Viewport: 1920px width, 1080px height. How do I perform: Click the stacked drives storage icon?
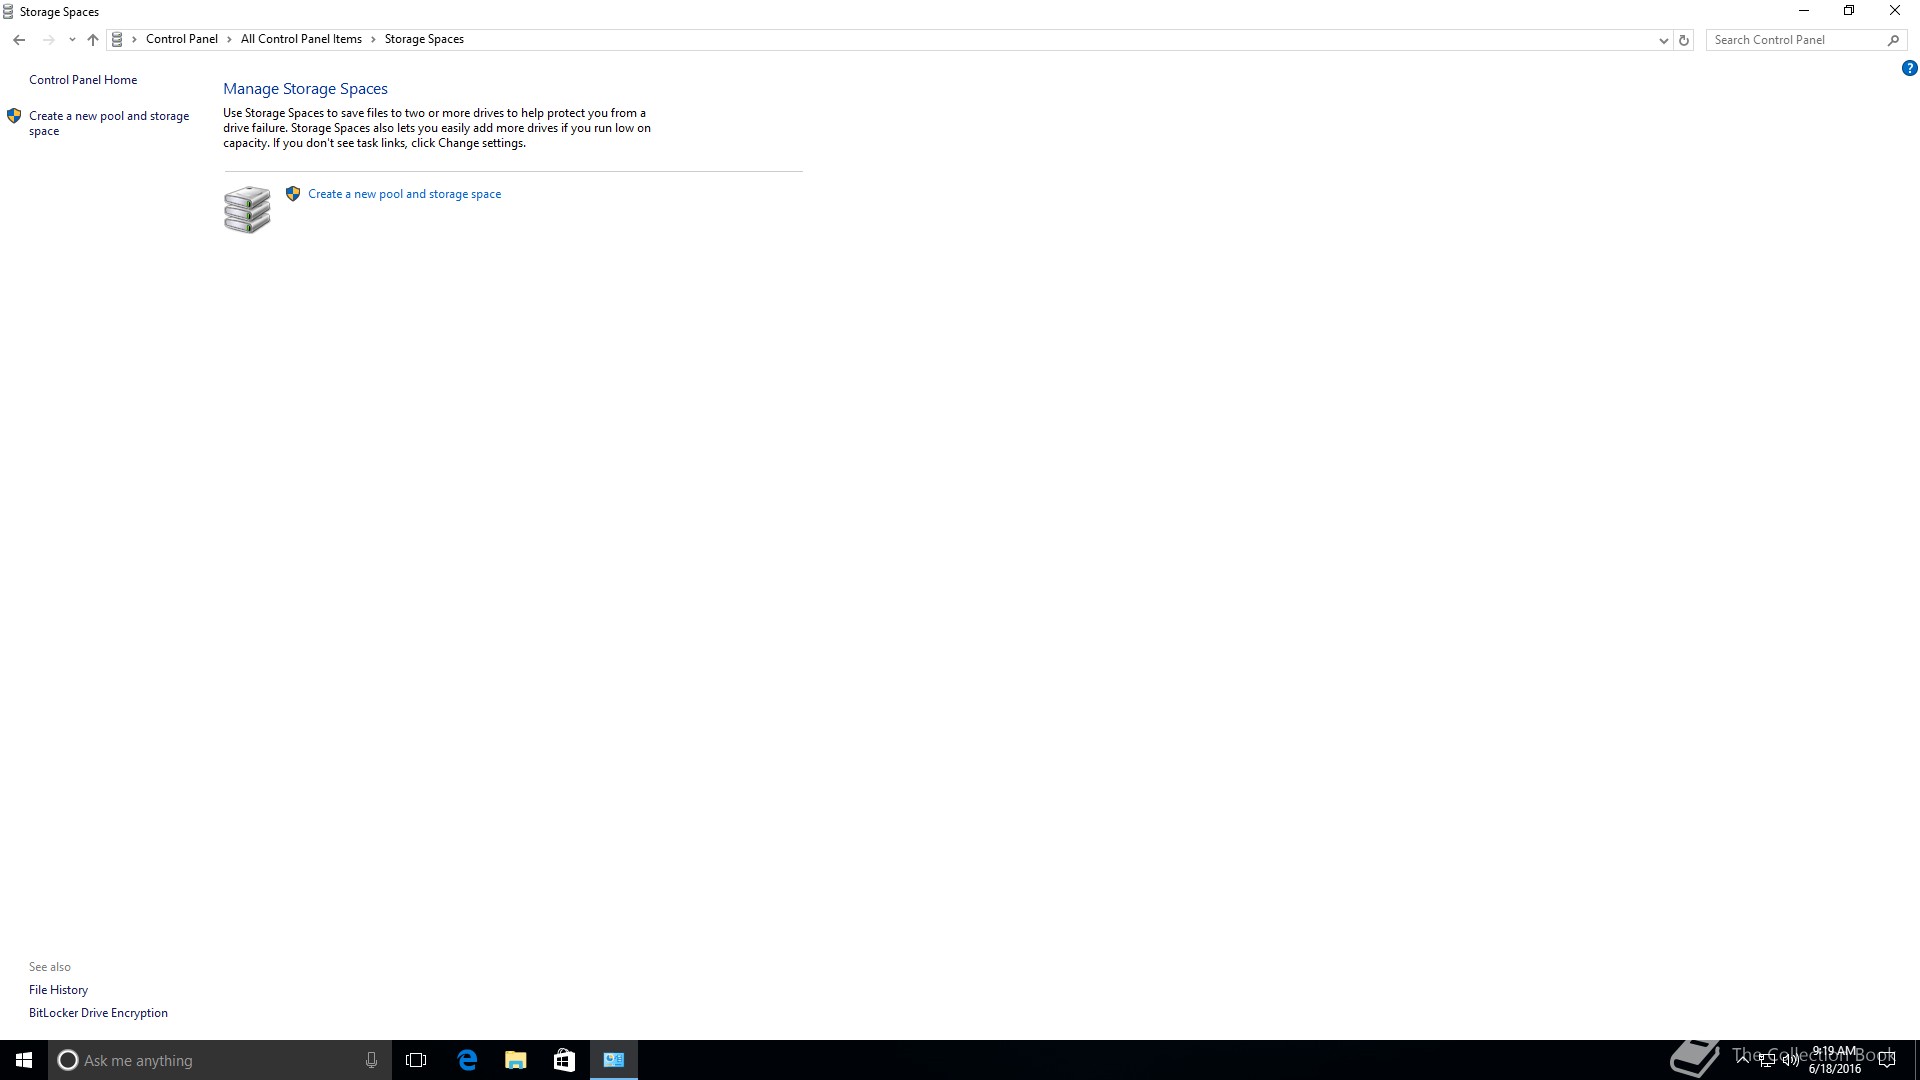(247, 209)
